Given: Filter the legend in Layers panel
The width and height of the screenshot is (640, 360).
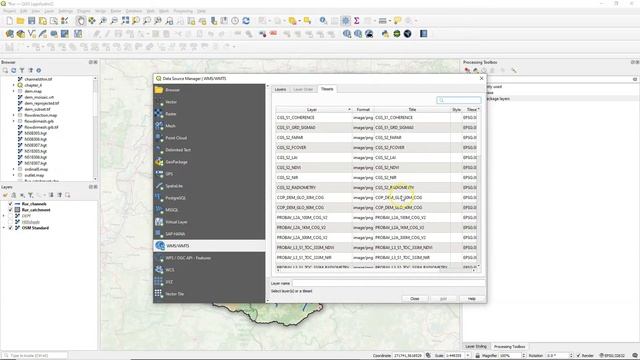Looking at the screenshot, I should coord(31,195).
